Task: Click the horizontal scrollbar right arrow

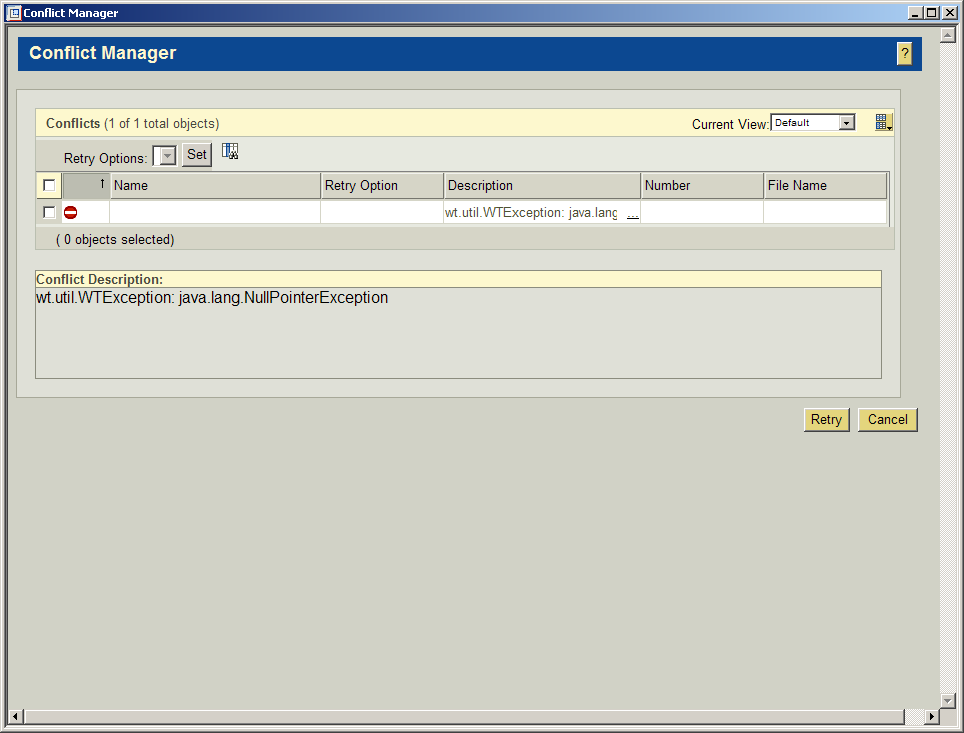Action: (x=932, y=716)
